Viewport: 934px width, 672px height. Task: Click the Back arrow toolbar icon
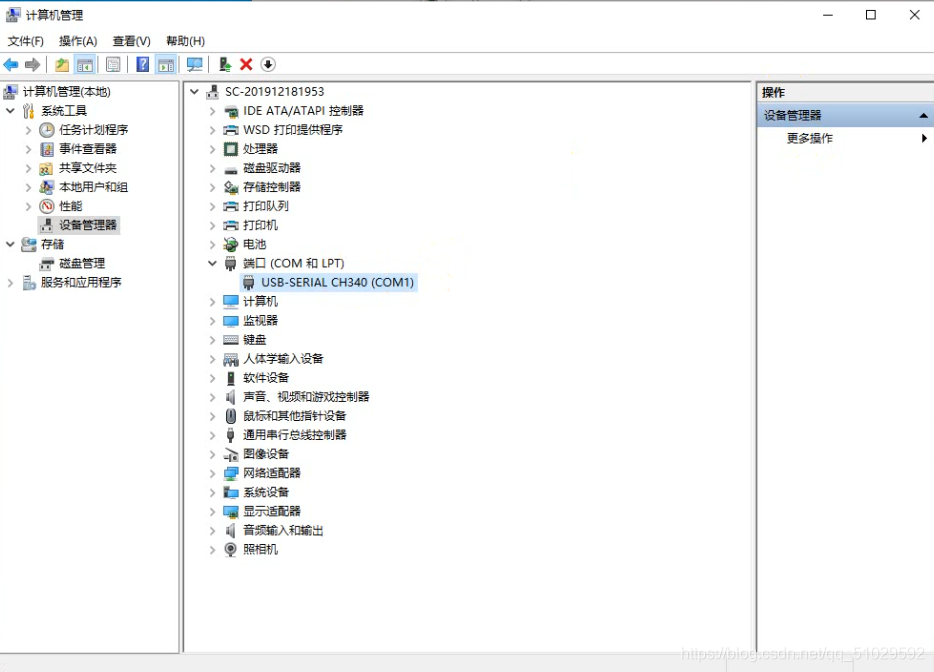tap(11, 64)
